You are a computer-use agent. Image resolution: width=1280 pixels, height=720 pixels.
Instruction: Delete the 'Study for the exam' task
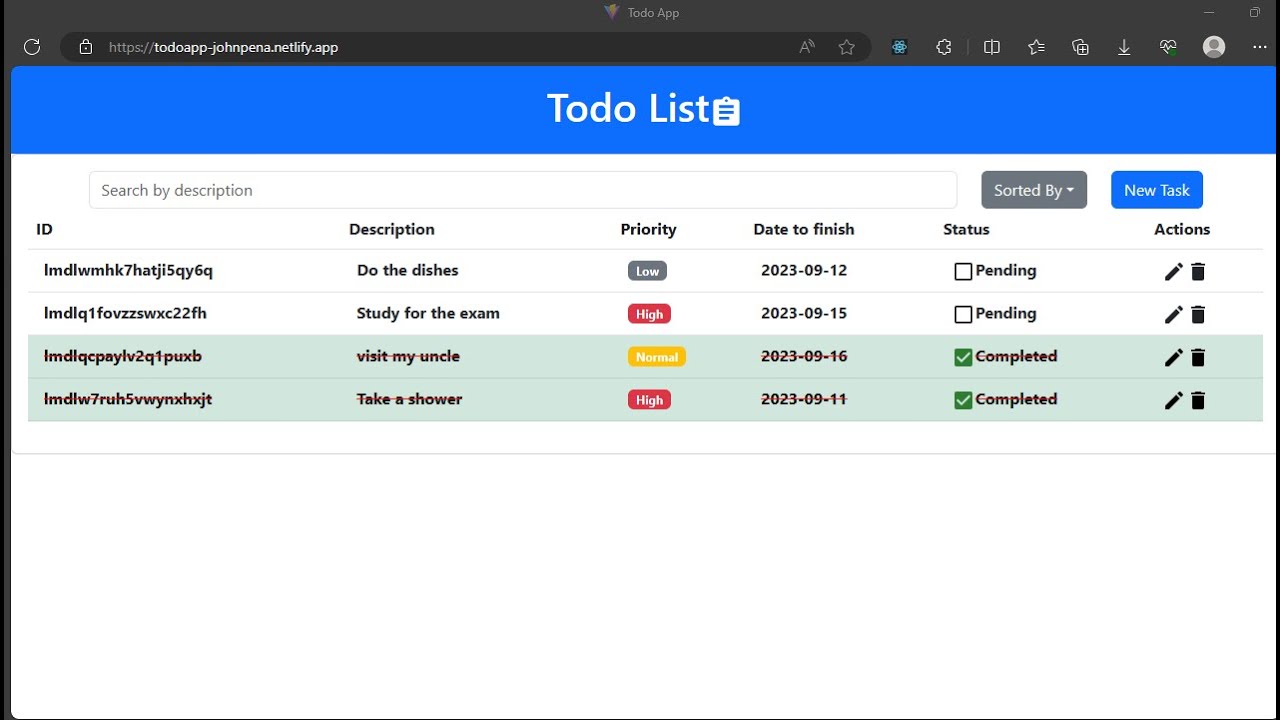1198,315
